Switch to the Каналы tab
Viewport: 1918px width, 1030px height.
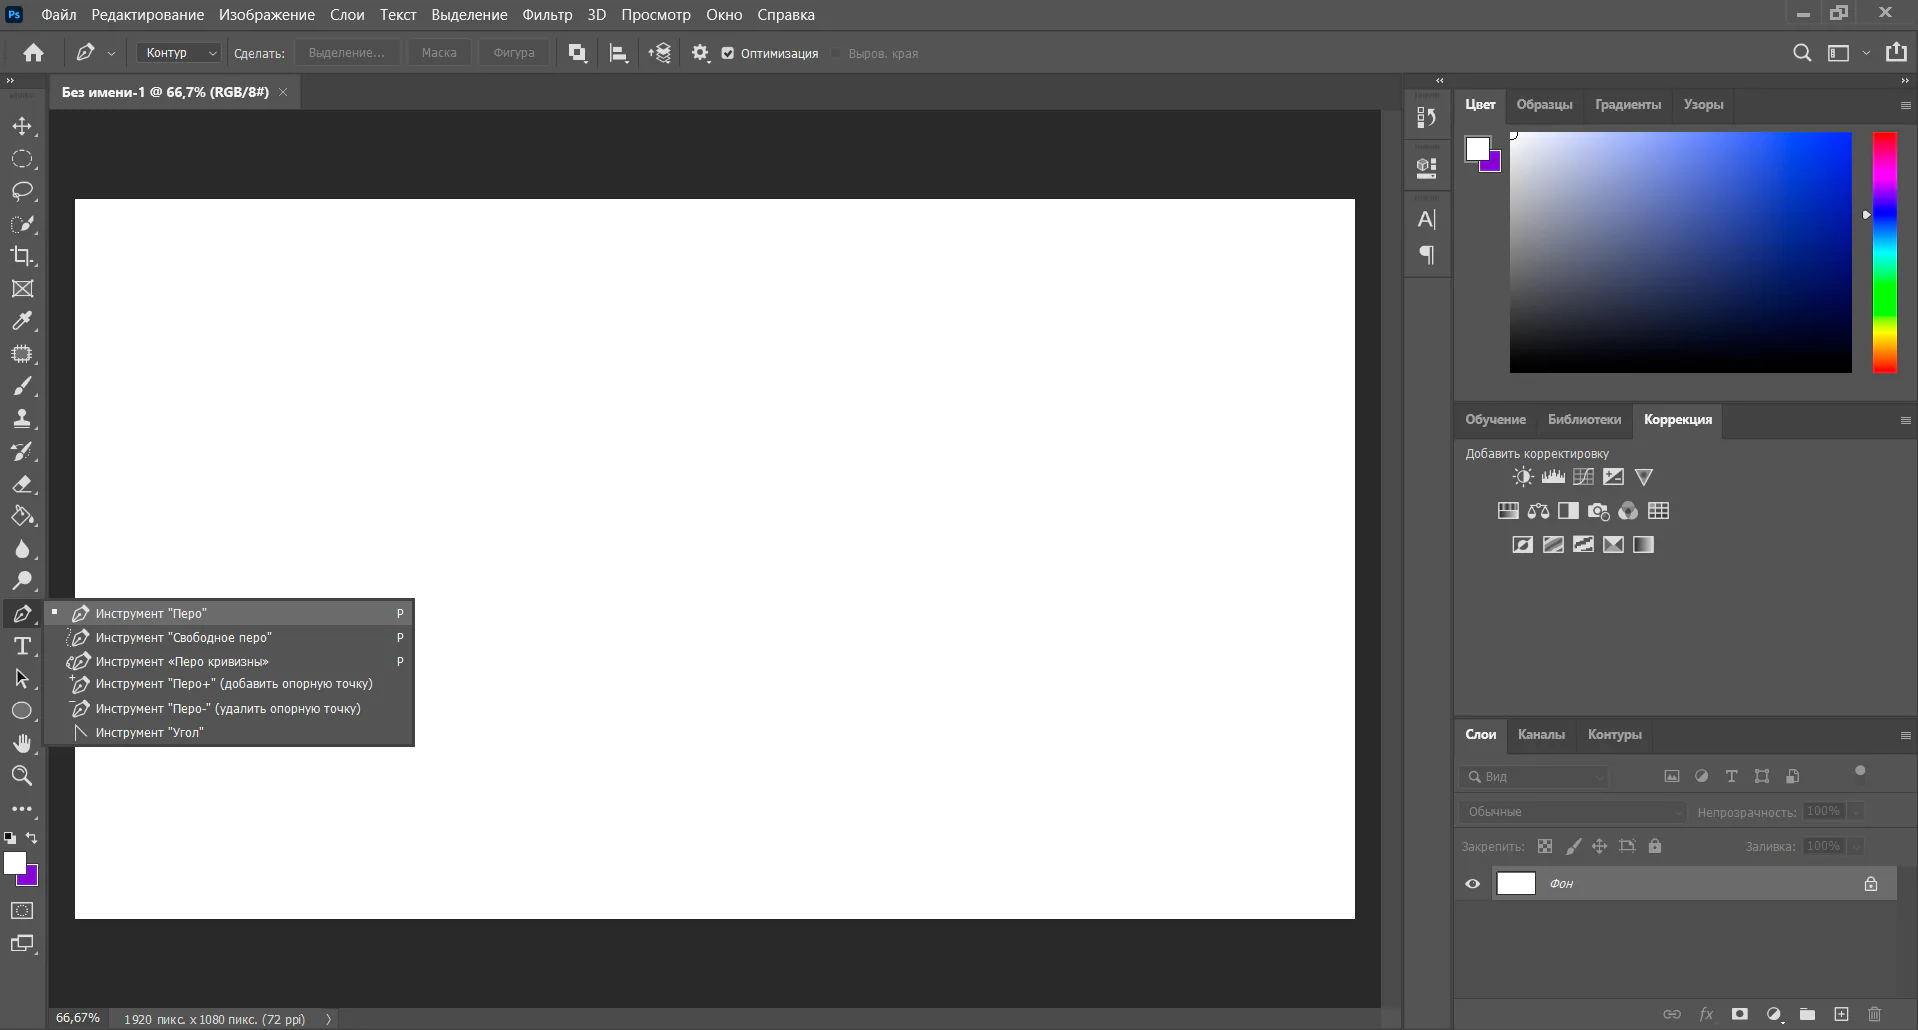click(x=1540, y=735)
